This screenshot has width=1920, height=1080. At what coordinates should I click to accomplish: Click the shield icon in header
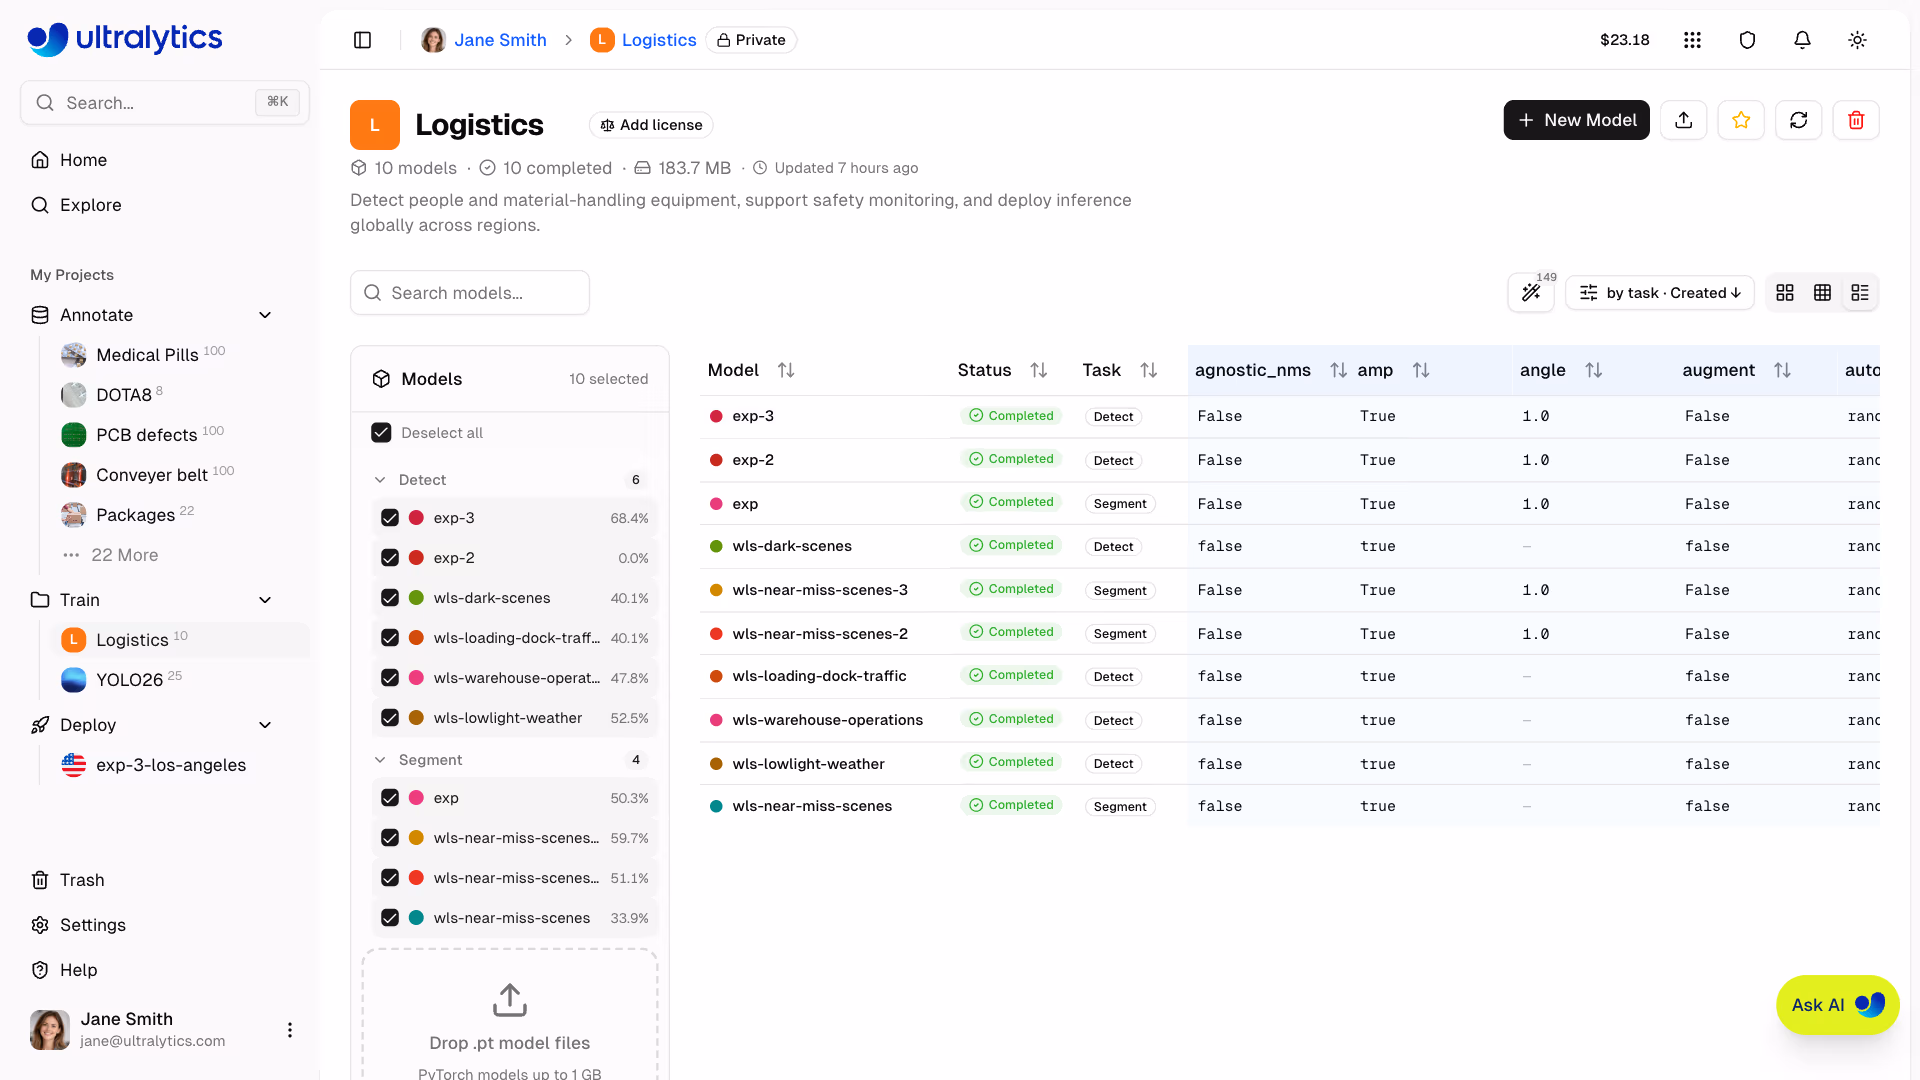click(x=1747, y=40)
